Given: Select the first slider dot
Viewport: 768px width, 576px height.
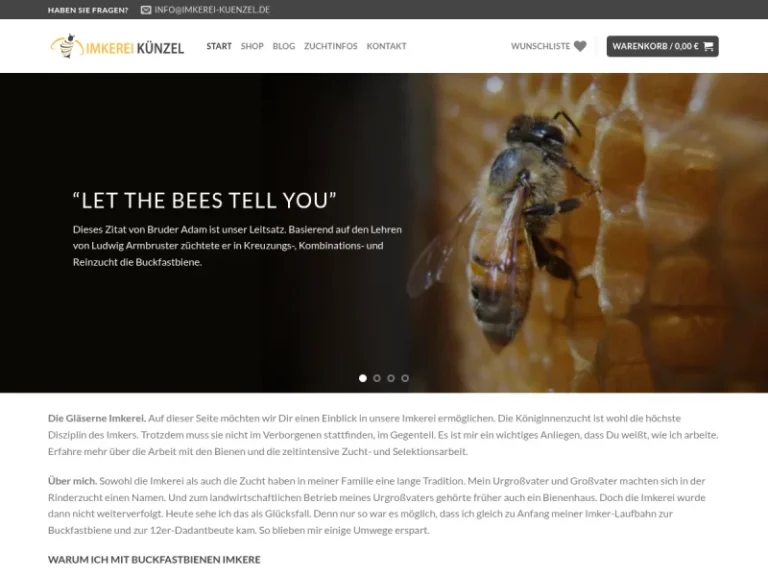Looking at the screenshot, I should [363, 378].
